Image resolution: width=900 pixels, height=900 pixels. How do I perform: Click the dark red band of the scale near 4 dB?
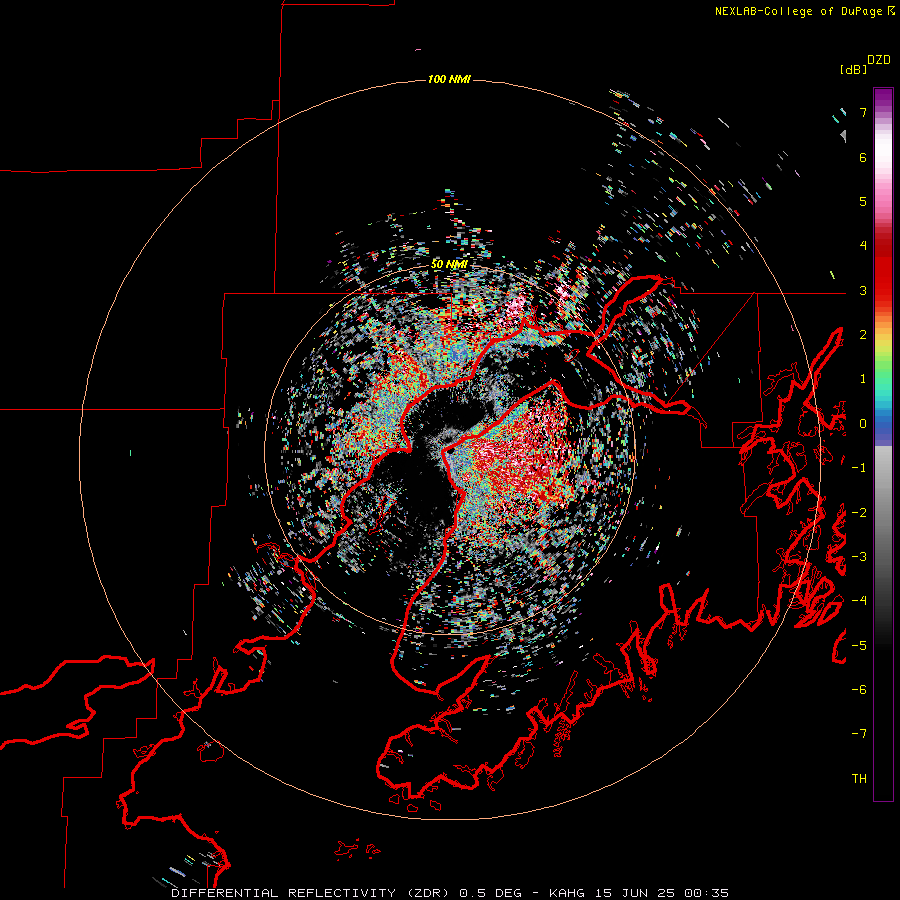[x=883, y=247]
